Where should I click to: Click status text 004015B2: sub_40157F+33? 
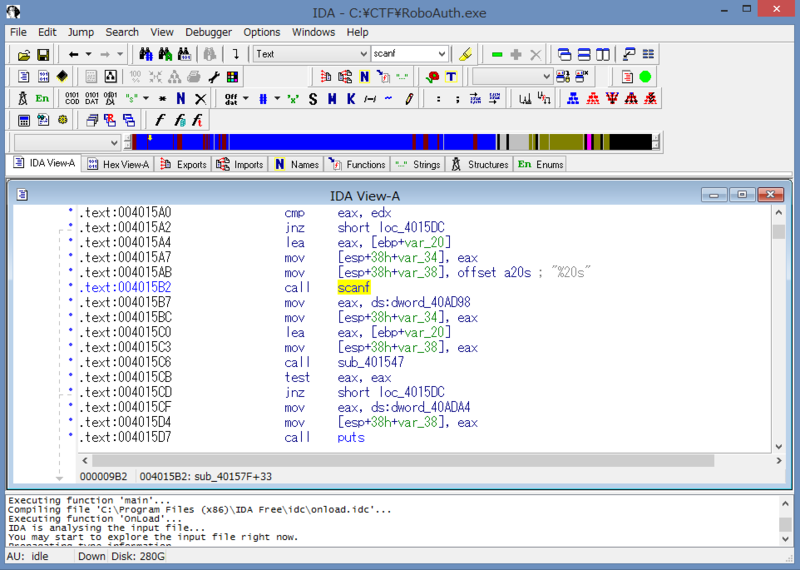(206, 477)
